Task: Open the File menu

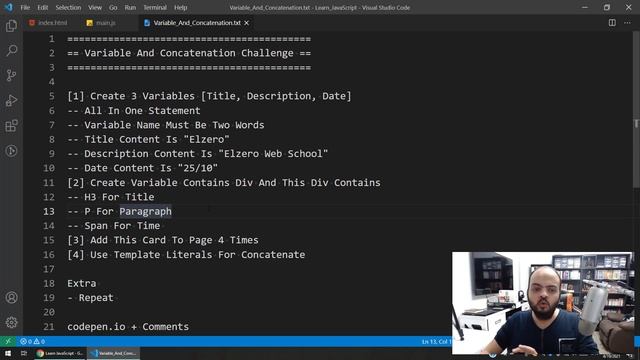Action: coord(25,7)
